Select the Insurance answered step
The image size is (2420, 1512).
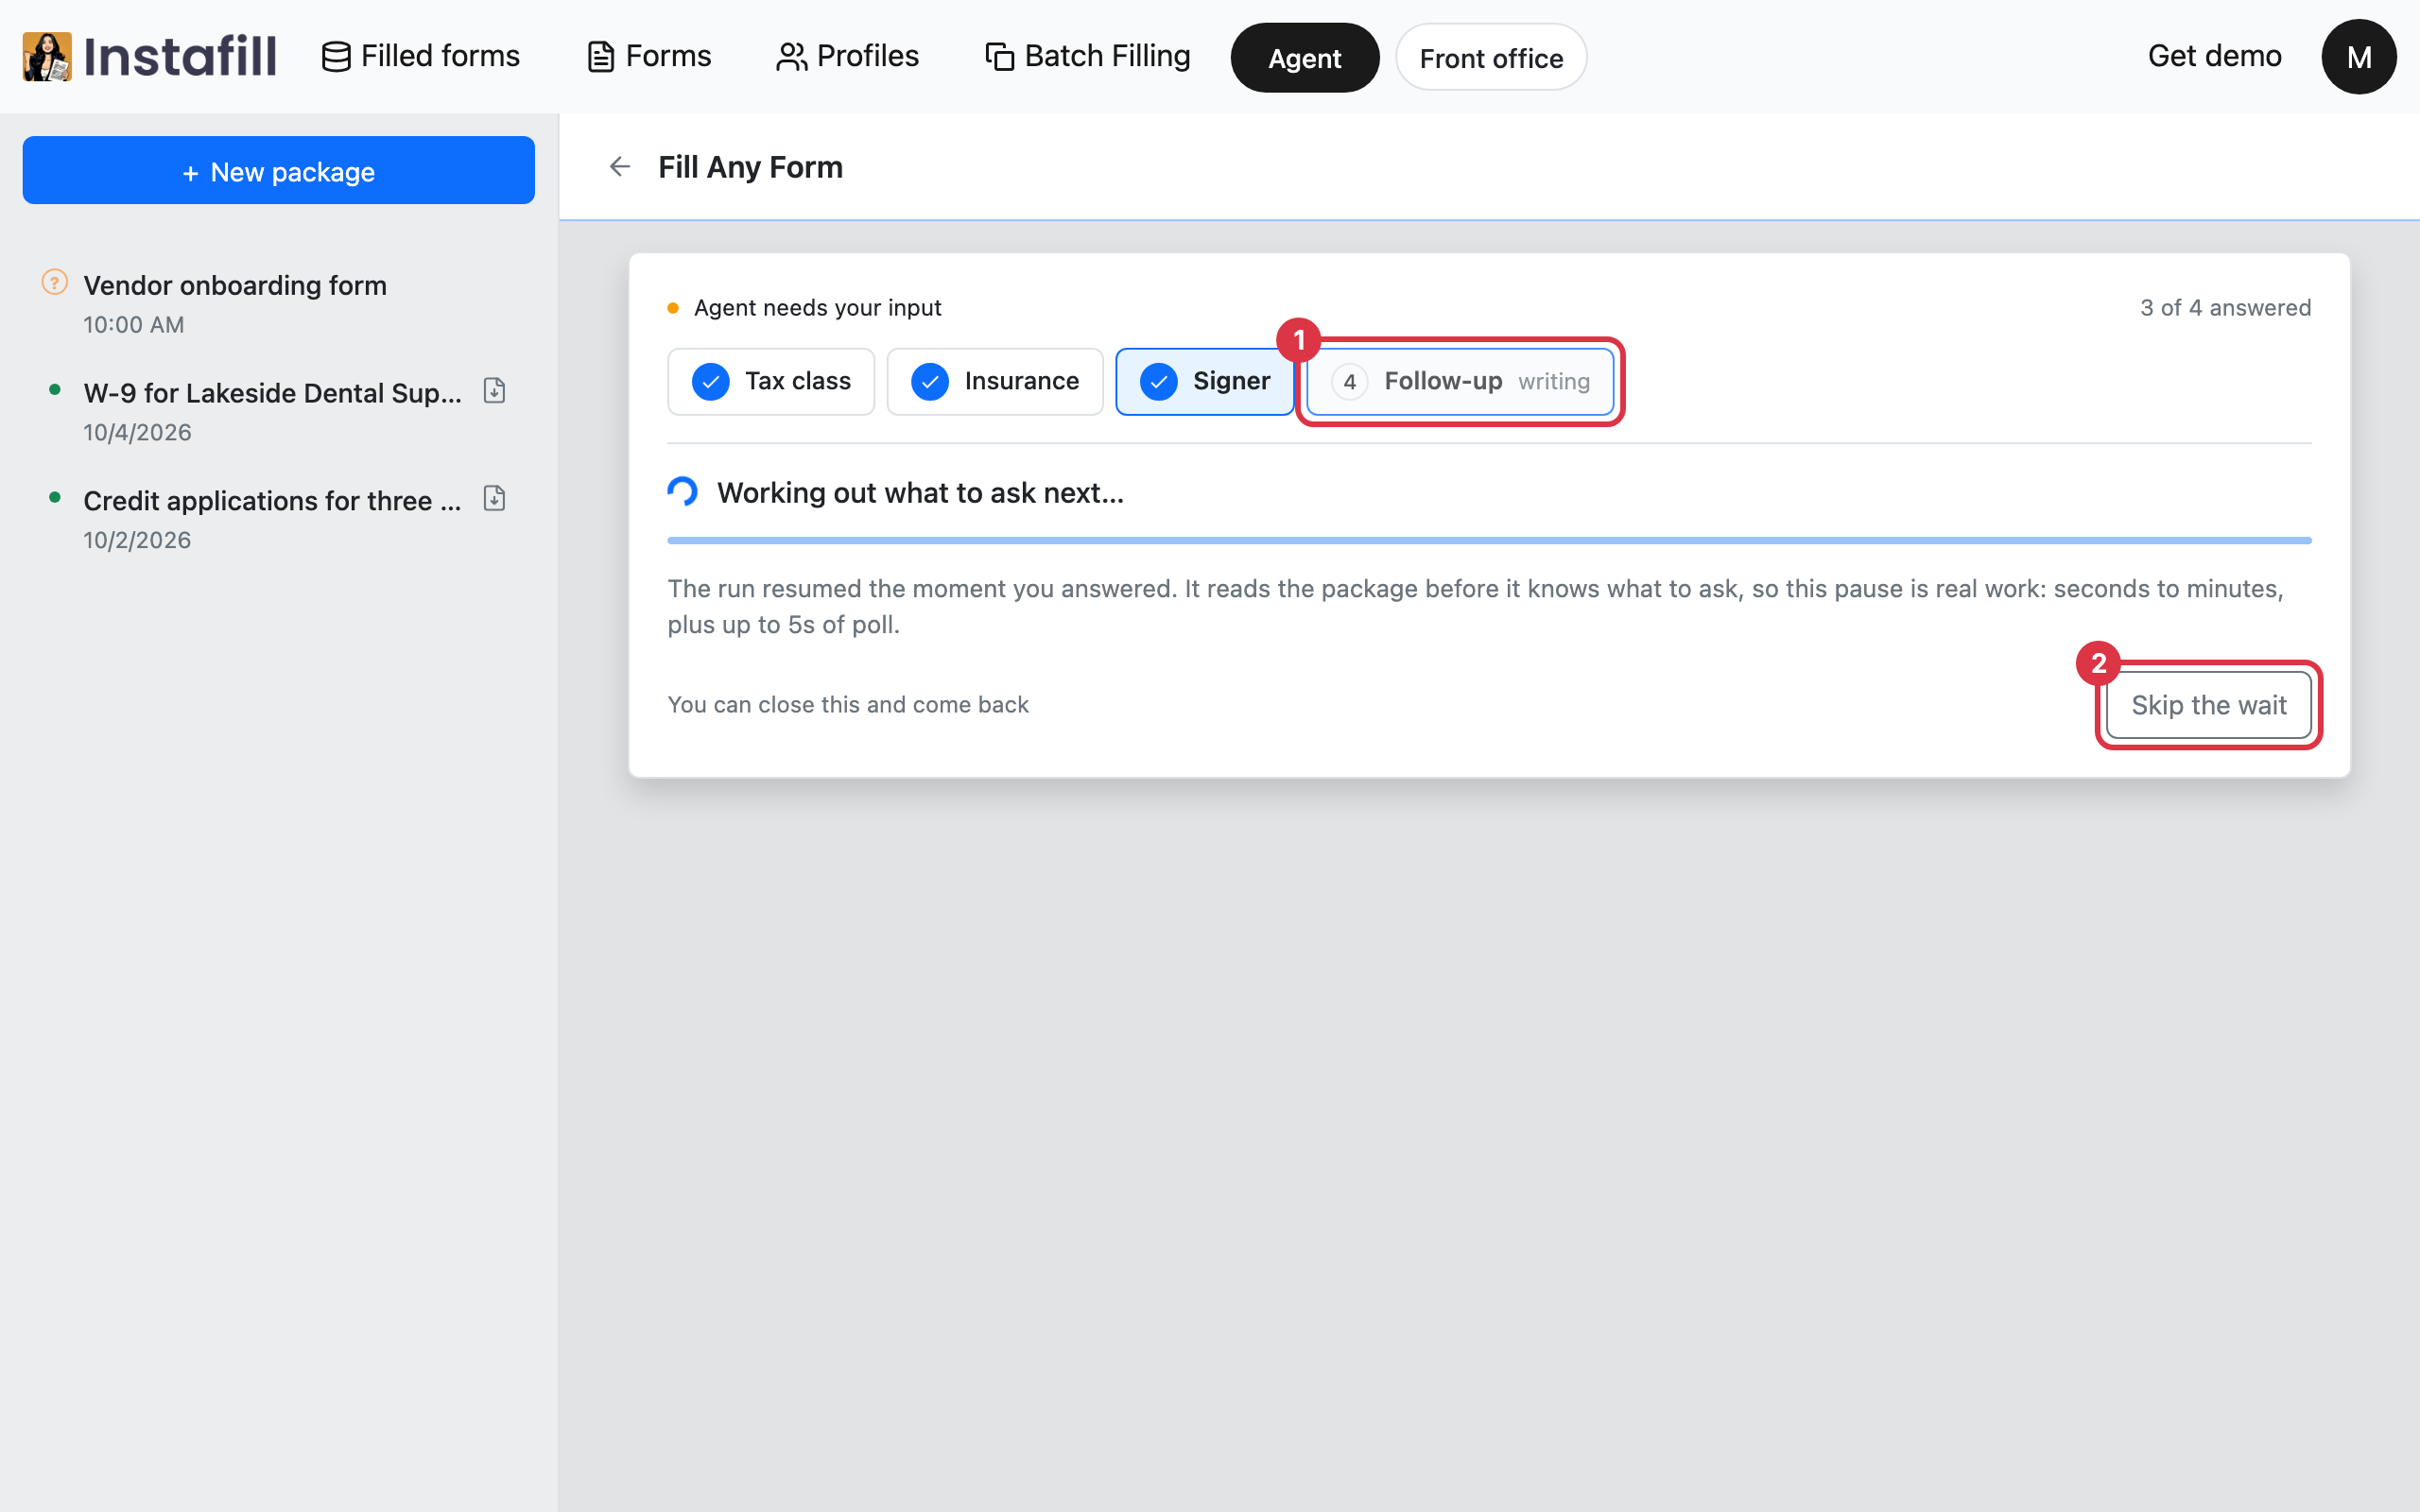click(x=995, y=381)
